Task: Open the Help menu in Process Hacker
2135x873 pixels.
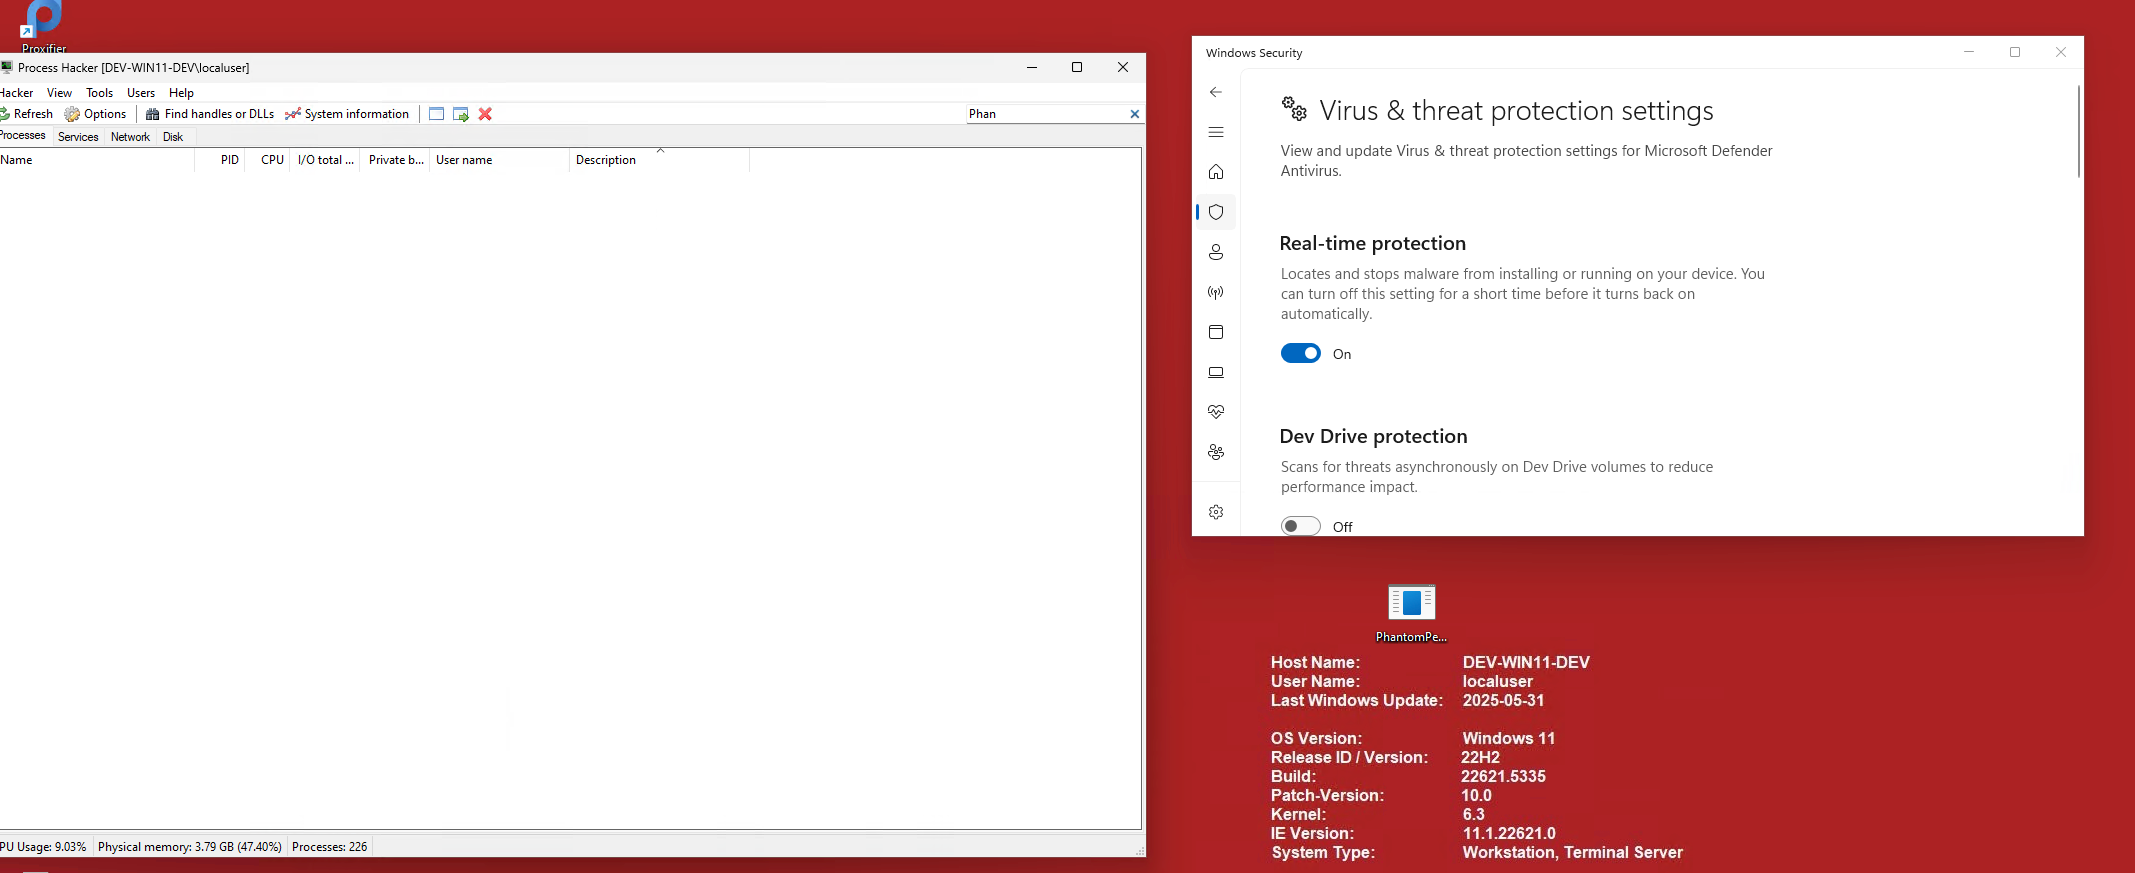Action: pos(181,93)
